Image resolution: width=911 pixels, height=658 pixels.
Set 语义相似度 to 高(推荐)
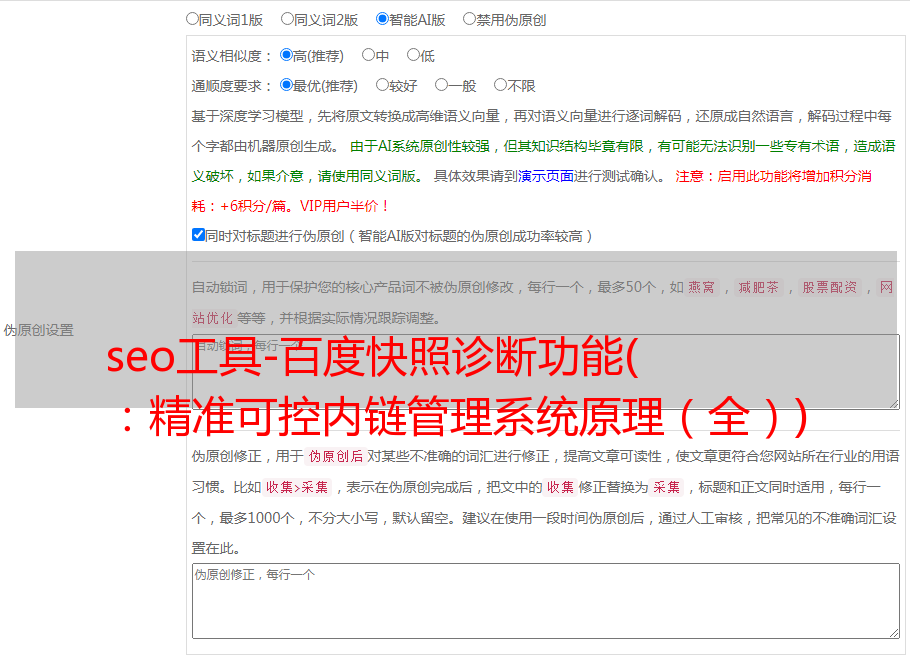pyautogui.click(x=286, y=55)
